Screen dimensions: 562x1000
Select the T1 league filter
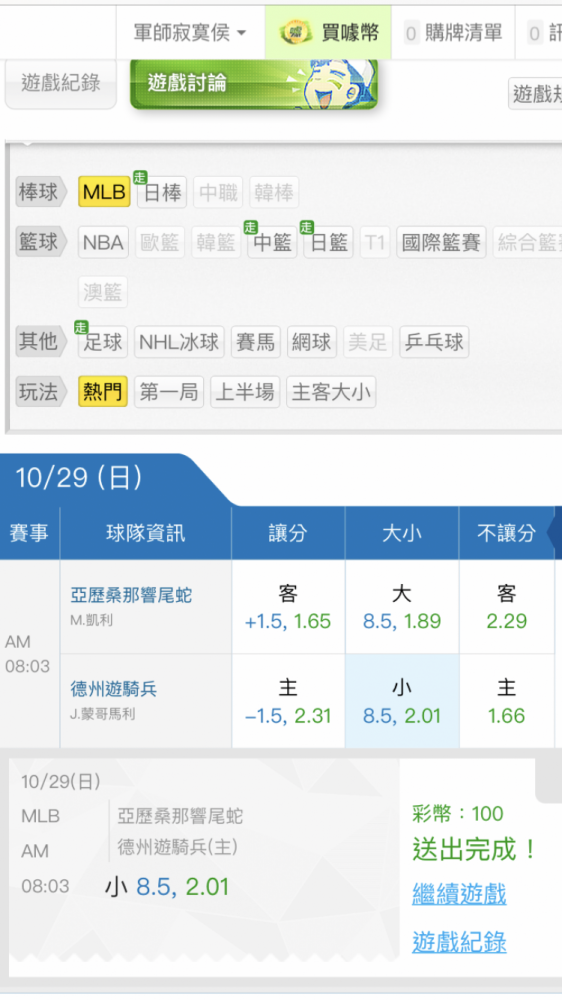pos(374,242)
